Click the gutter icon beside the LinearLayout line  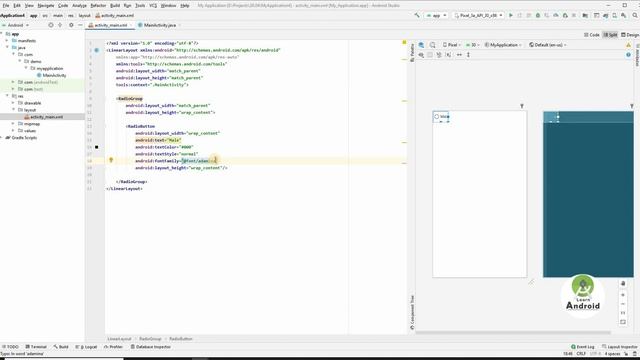(97, 50)
